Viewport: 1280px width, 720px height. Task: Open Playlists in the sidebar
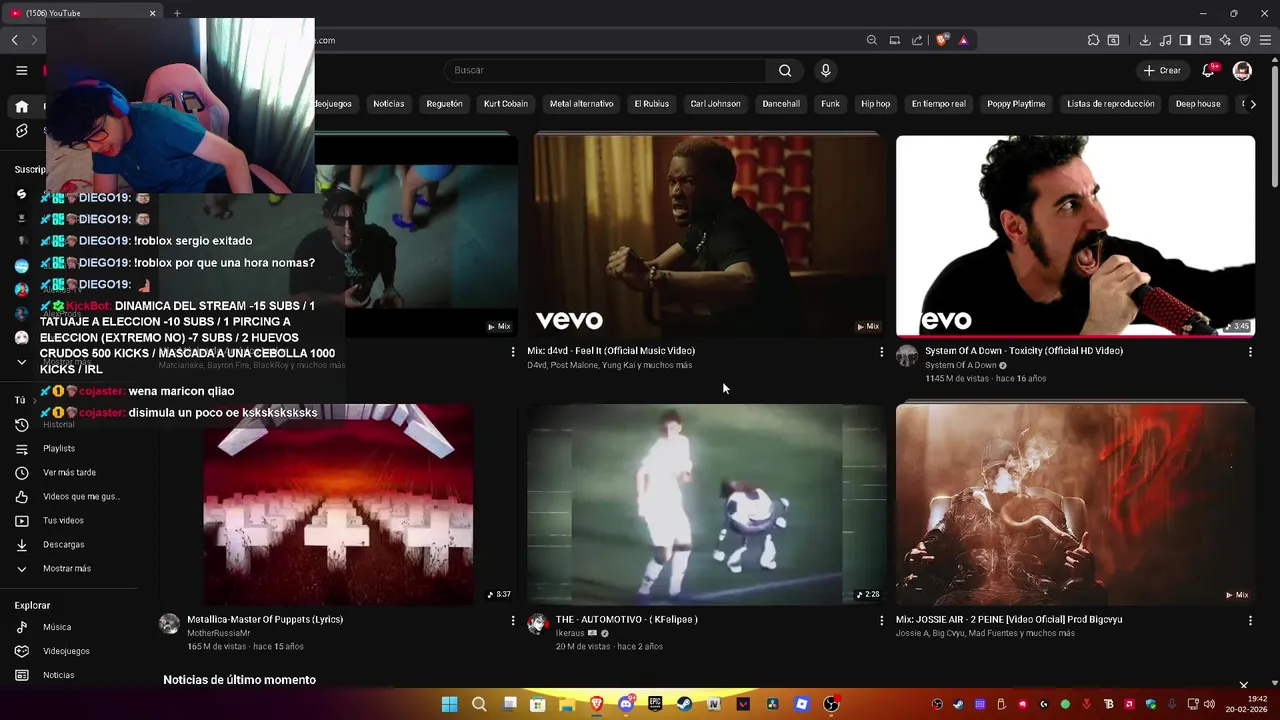[x=60, y=448]
